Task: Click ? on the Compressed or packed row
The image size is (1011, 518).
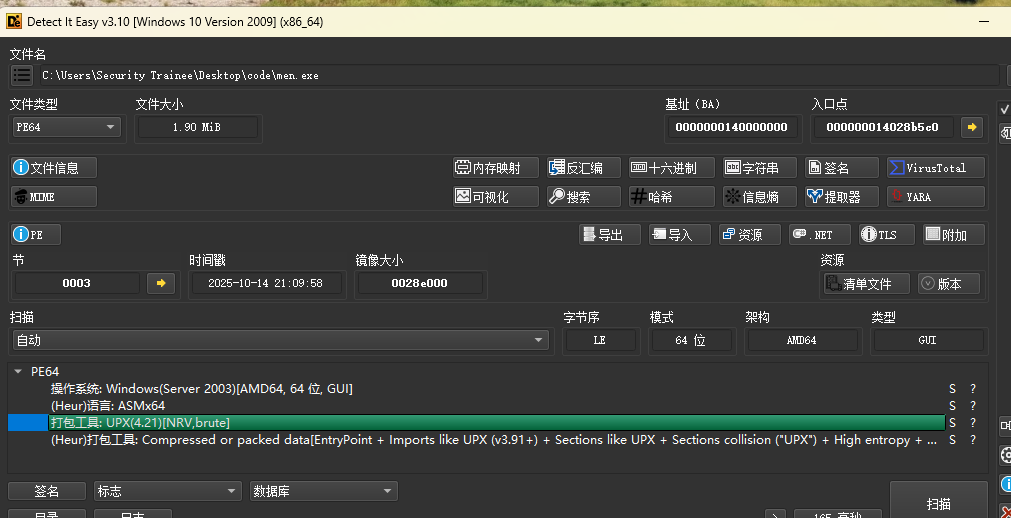Action: (x=973, y=440)
